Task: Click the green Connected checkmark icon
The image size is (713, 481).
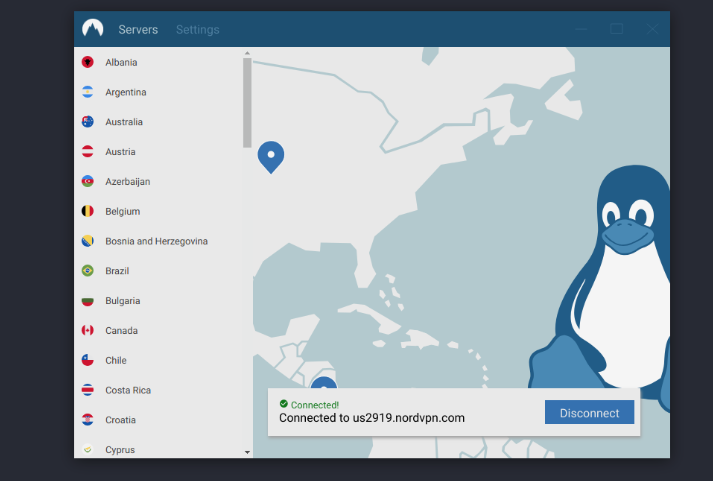Action: (x=284, y=404)
